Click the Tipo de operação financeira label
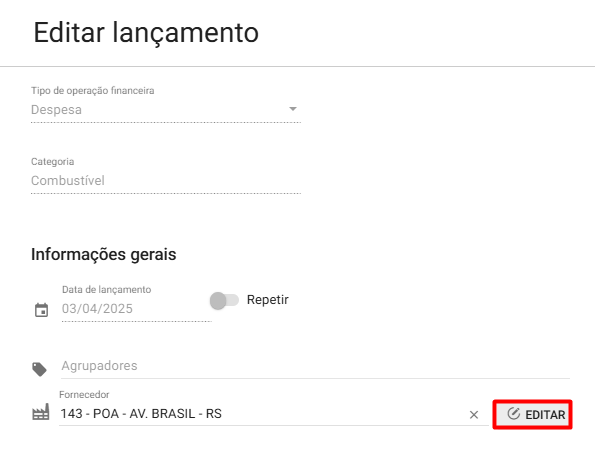This screenshot has width=595, height=458. point(93,91)
